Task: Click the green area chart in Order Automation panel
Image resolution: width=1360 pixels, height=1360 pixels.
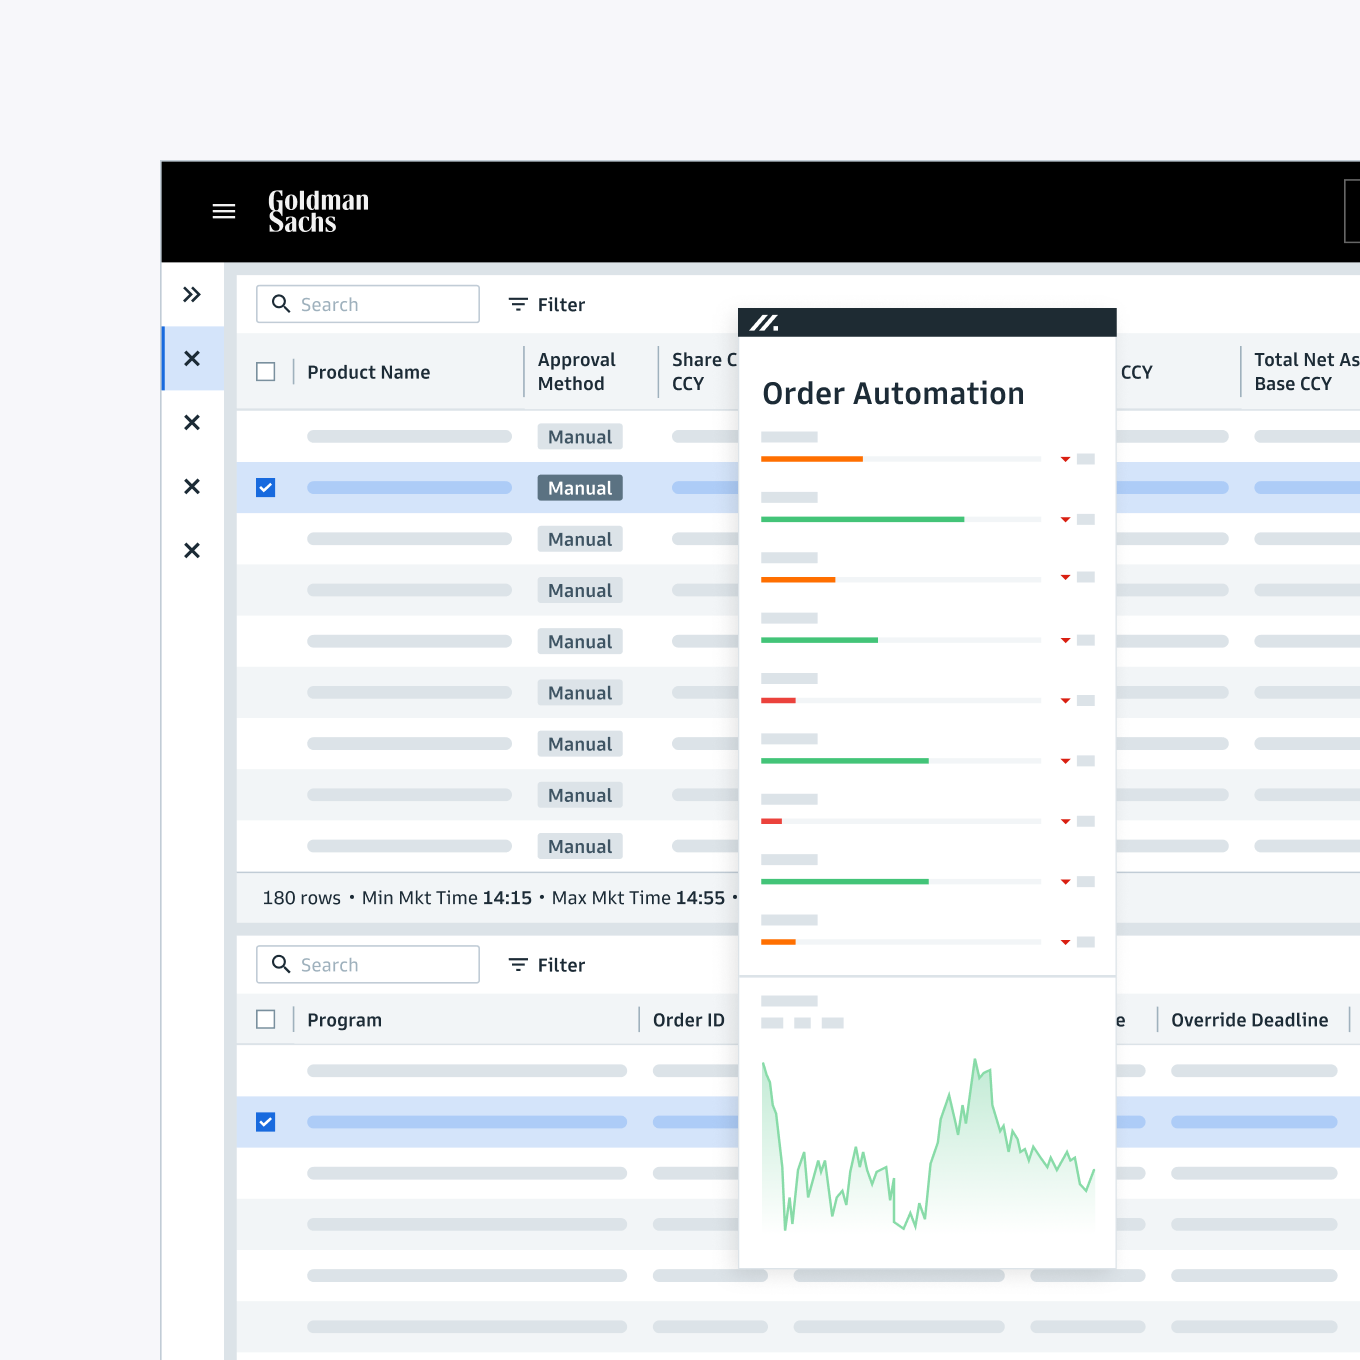Action: point(928,1145)
